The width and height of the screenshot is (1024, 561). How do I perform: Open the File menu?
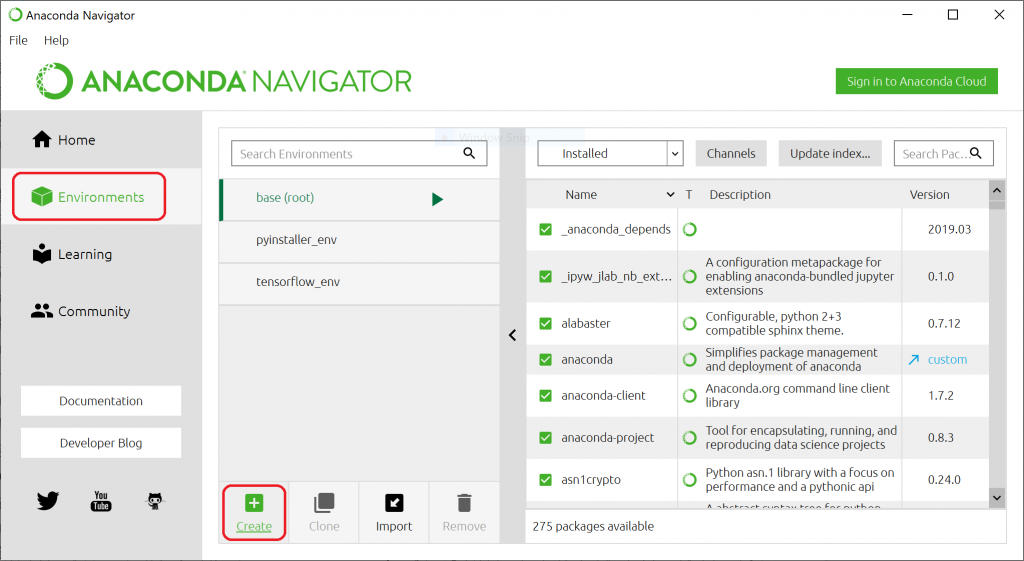[x=18, y=40]
